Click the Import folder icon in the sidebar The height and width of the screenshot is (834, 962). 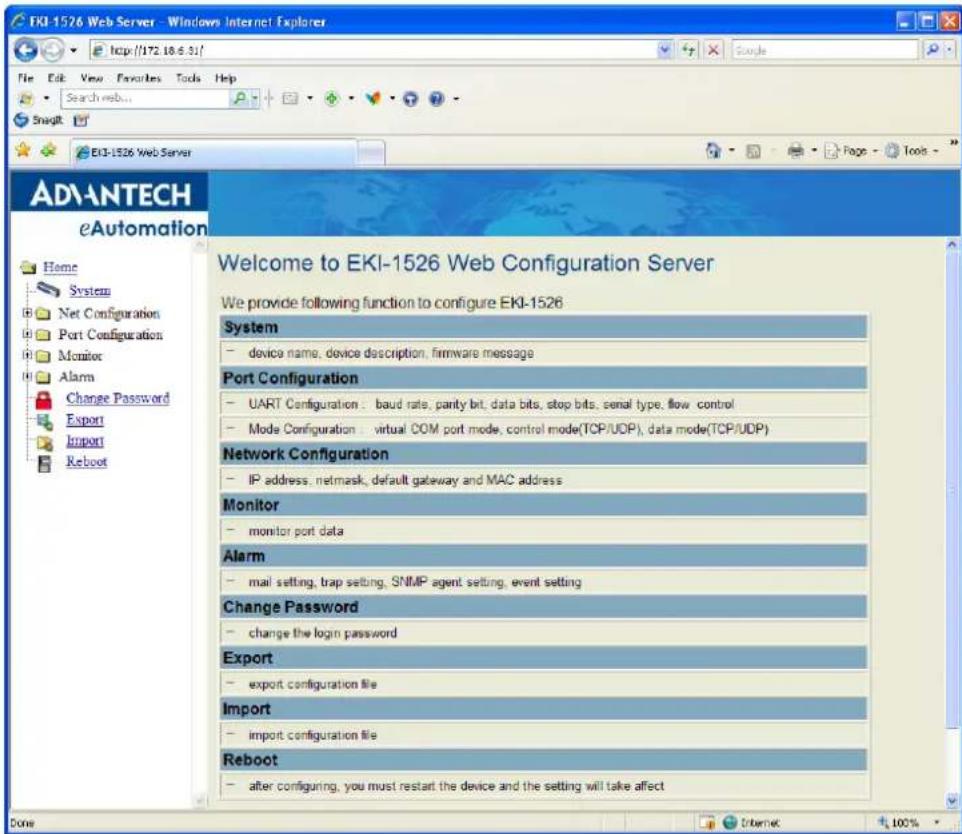pos(44,442)
